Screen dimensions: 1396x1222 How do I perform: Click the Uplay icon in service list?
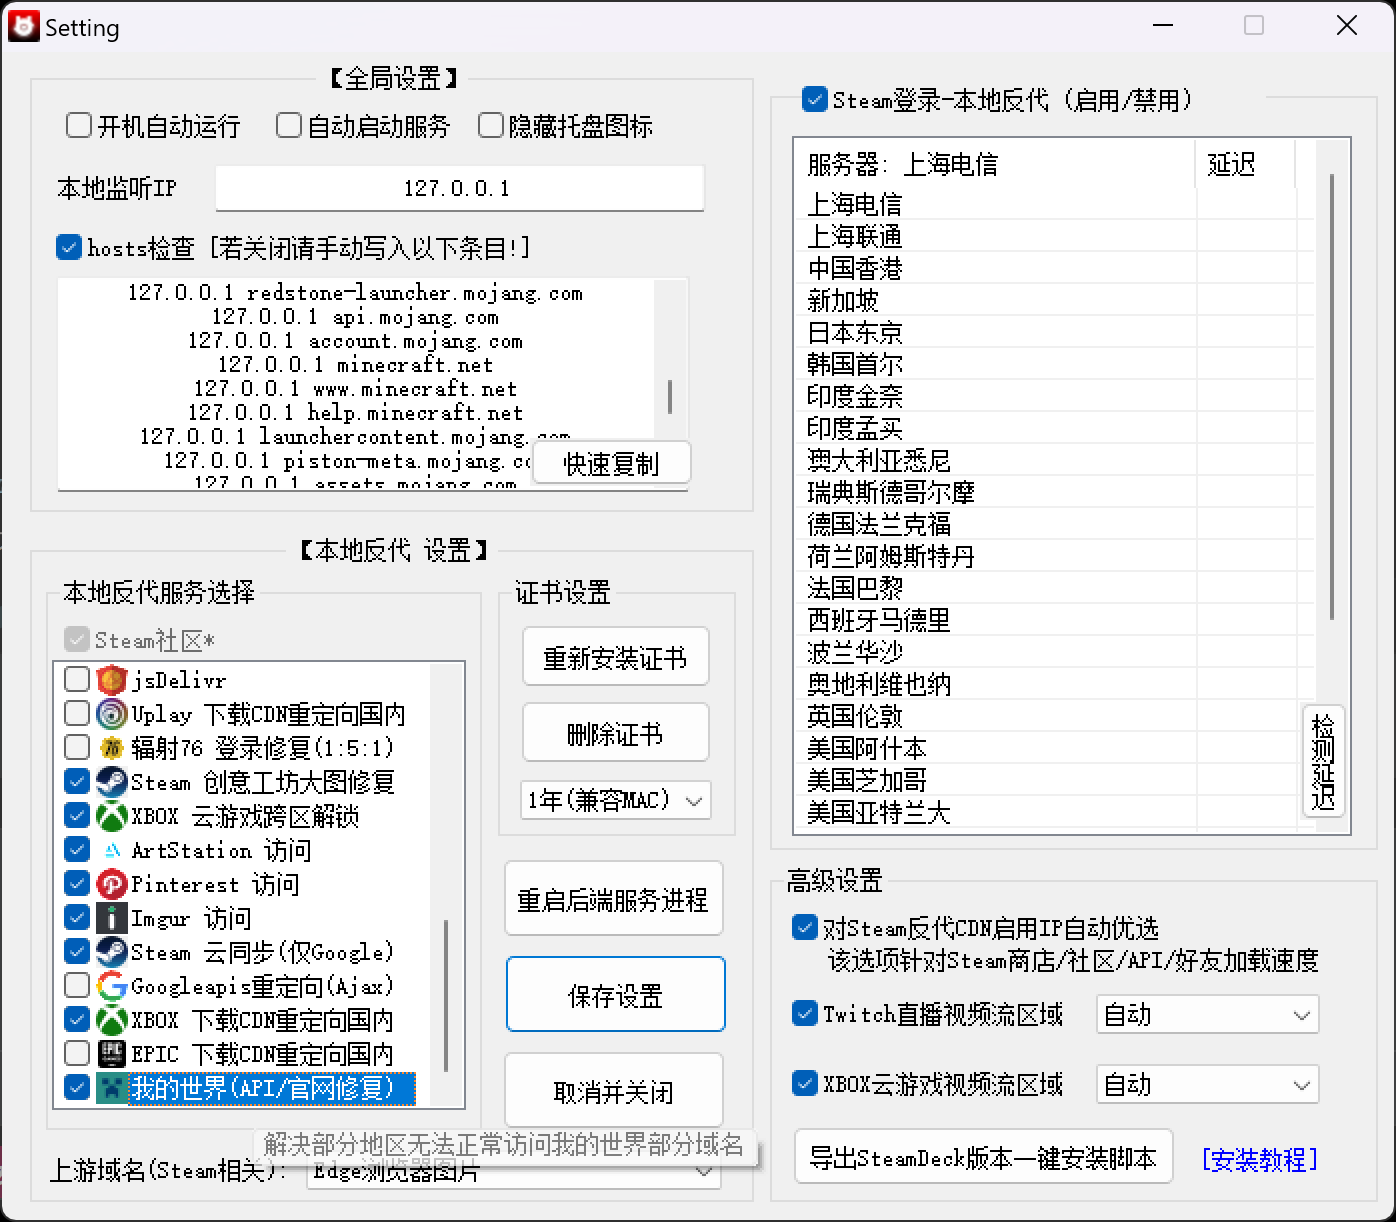pos(112,714)
